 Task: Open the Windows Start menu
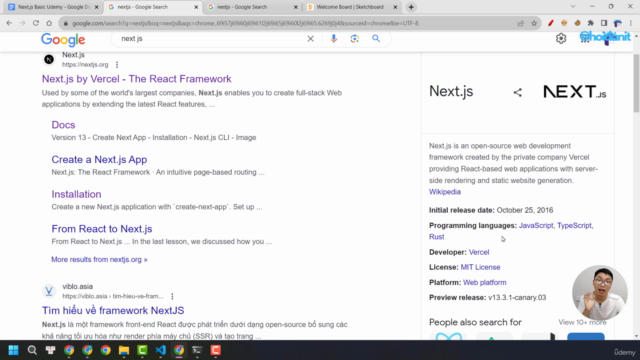coord(13,350)
